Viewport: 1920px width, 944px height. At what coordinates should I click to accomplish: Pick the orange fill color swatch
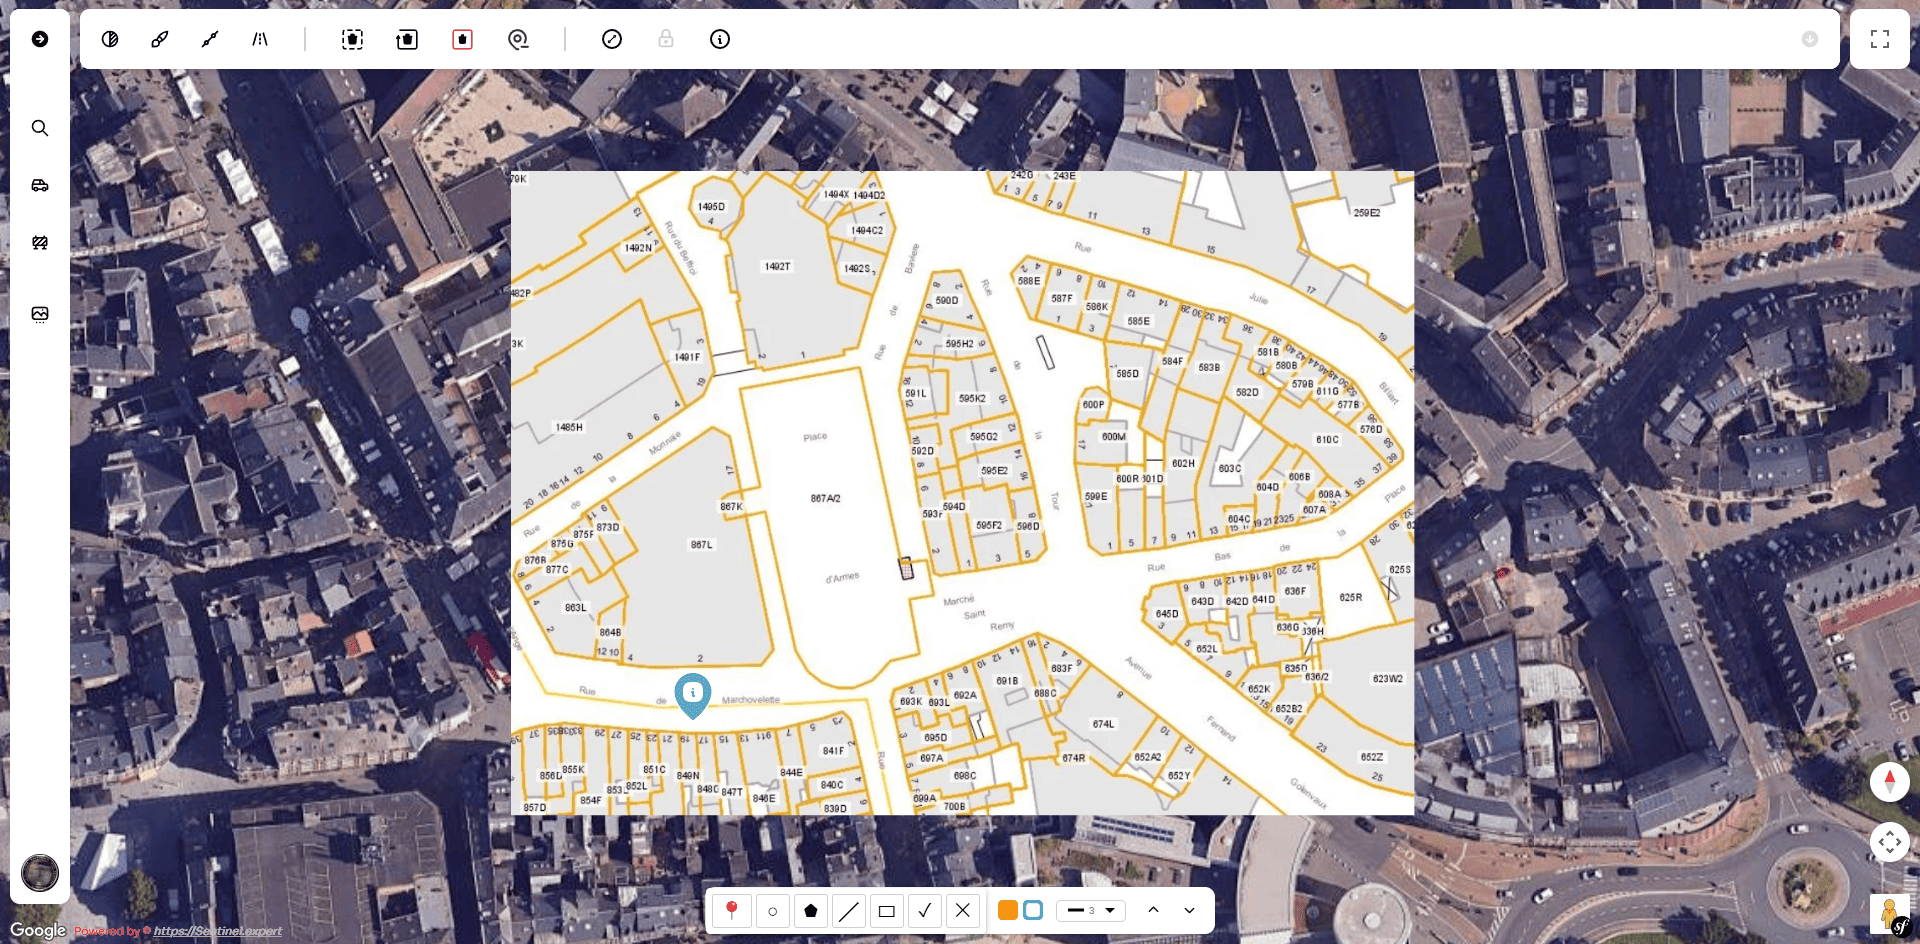point(1008,910)
